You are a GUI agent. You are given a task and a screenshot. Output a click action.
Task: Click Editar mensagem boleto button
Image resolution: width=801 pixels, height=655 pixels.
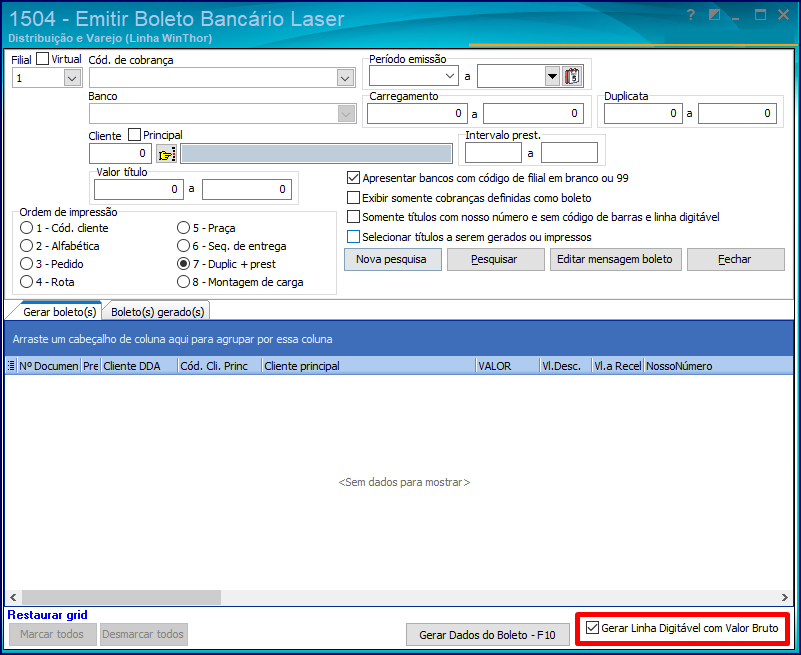point(616,260)
